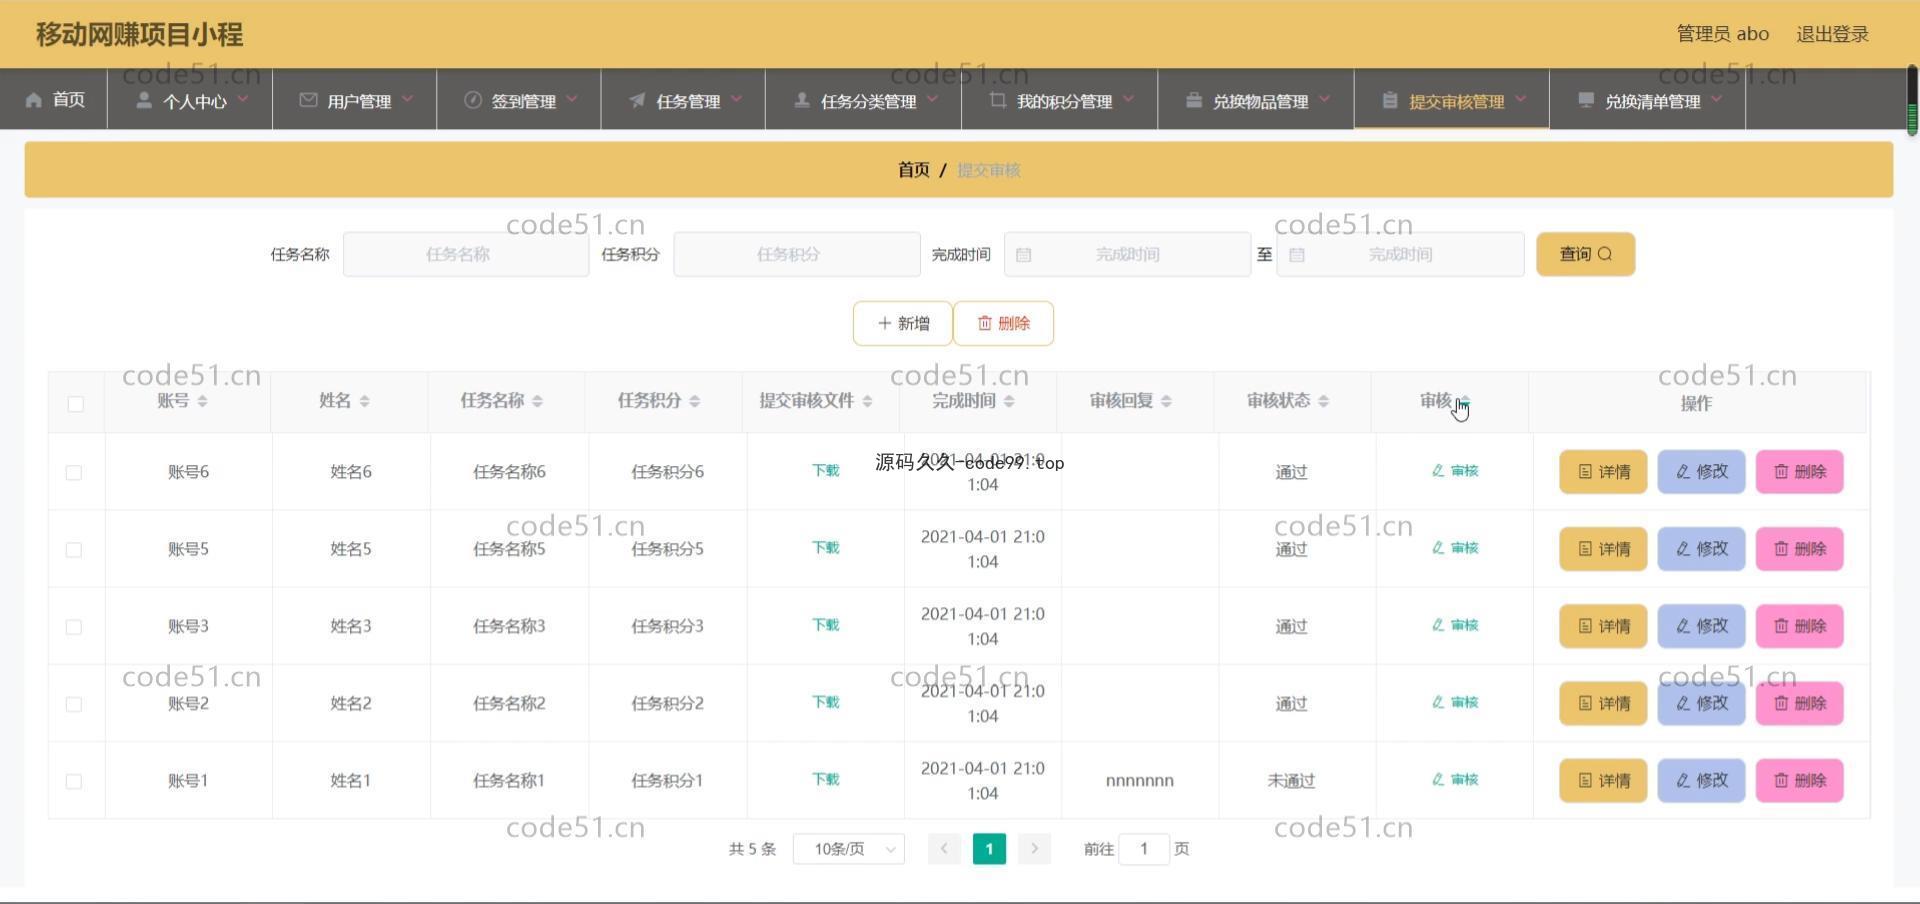
Task: Expand the 任务管理 menu chevron
Action: (737, 99)
